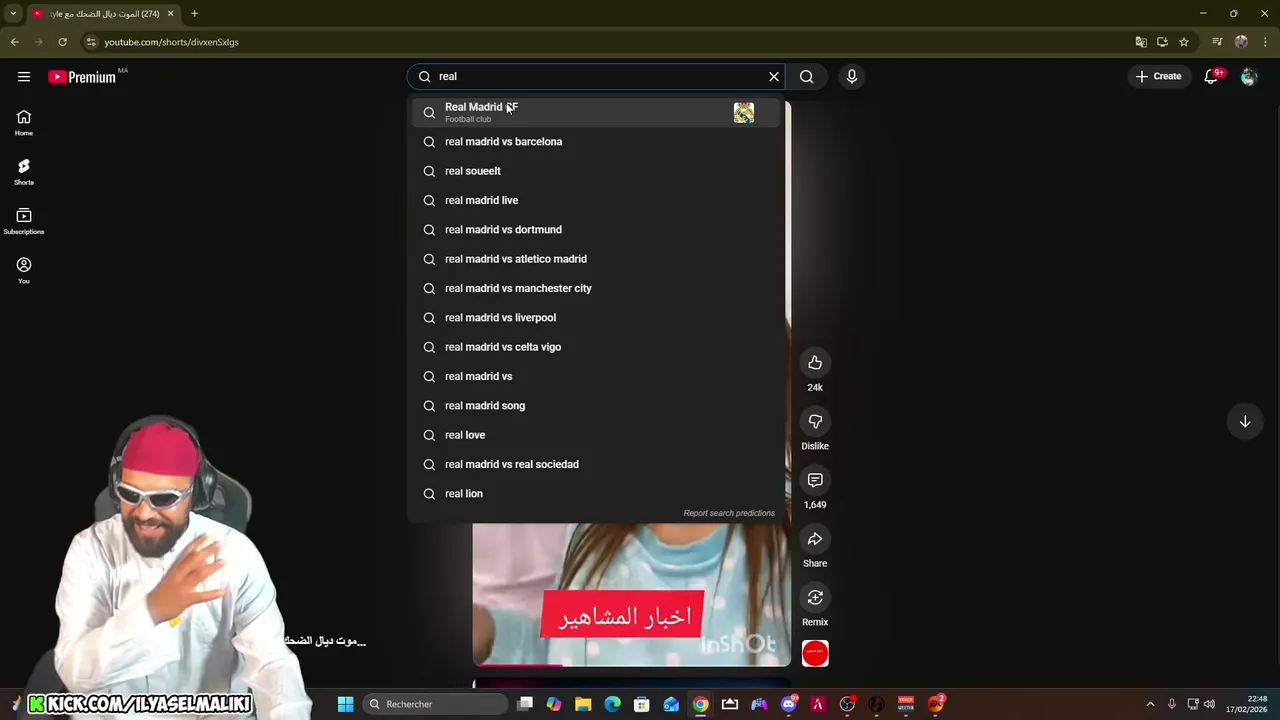Click the address bar URL
Viewport: 1280px width, 720px height.
(x=171, y=42)
